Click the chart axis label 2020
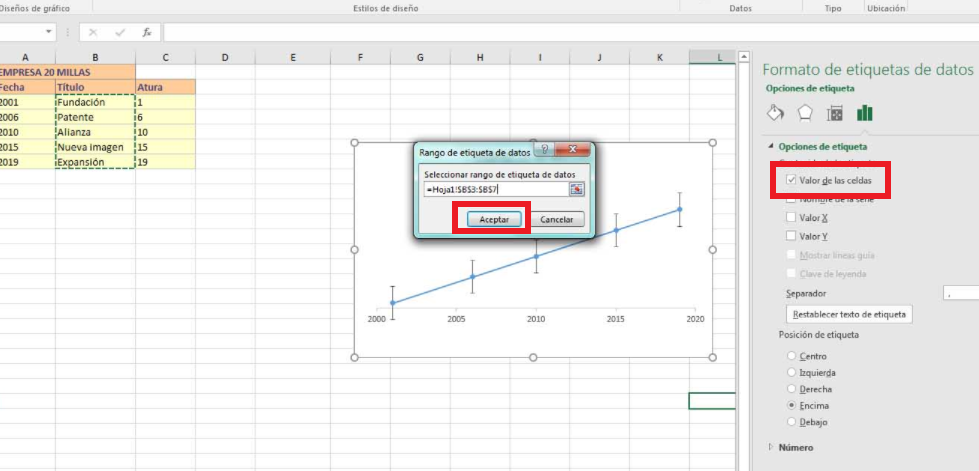Image resolution: width=979 pixels, height=471 pixels. click(x=695, y=319)
